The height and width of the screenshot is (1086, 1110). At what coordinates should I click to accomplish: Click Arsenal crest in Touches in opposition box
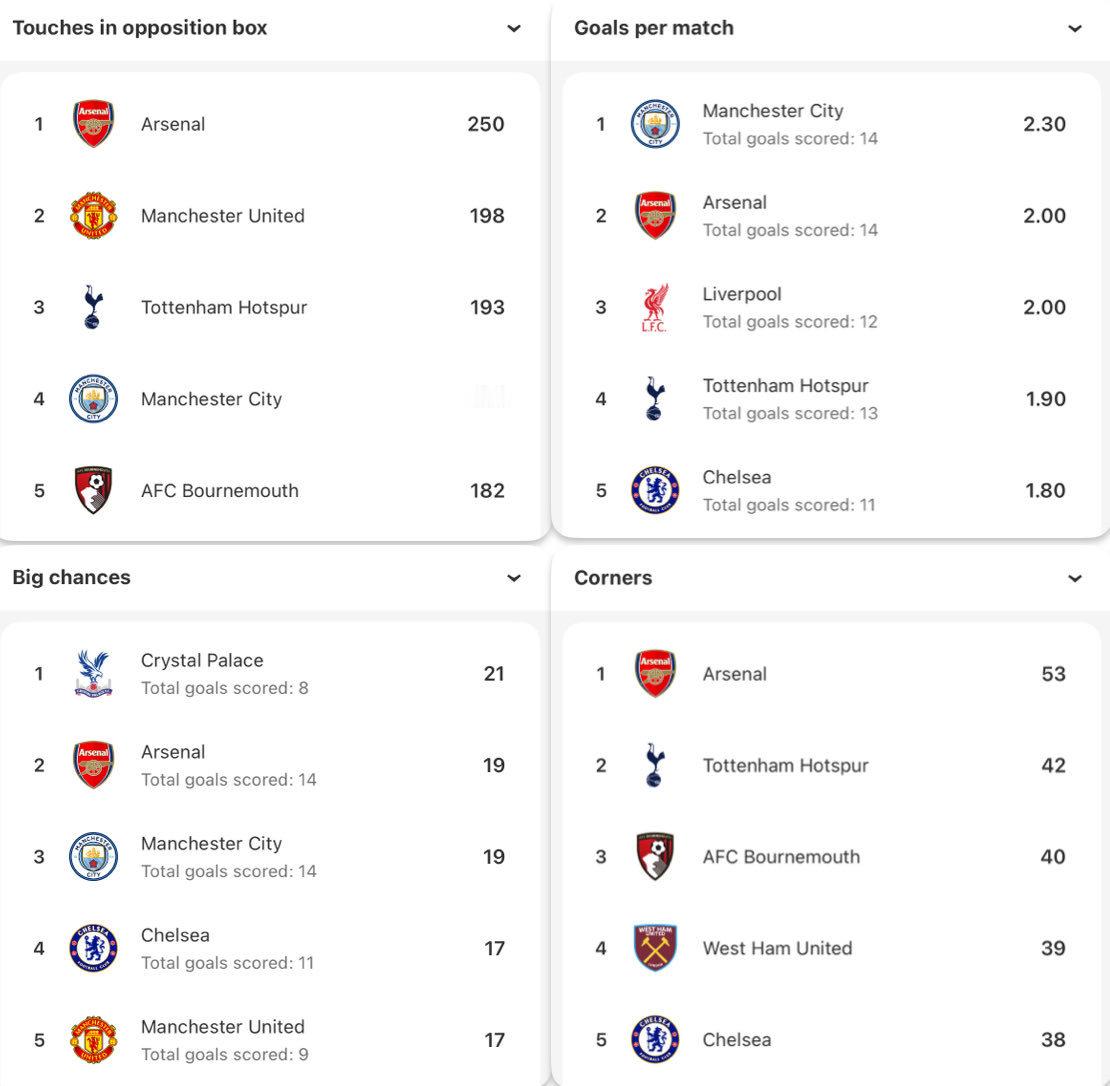tap(93, 124)
